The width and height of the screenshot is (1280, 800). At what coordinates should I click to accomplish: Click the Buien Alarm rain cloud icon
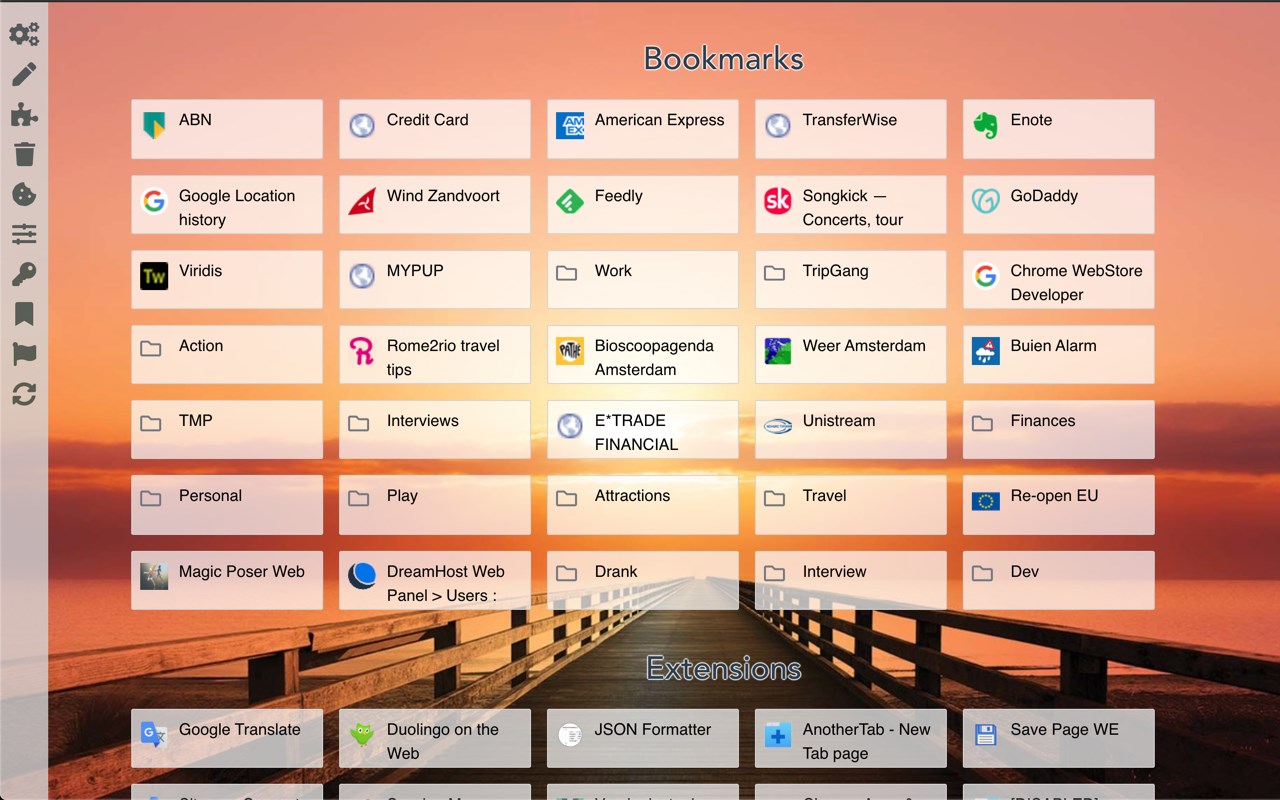(x=986, y=351)
